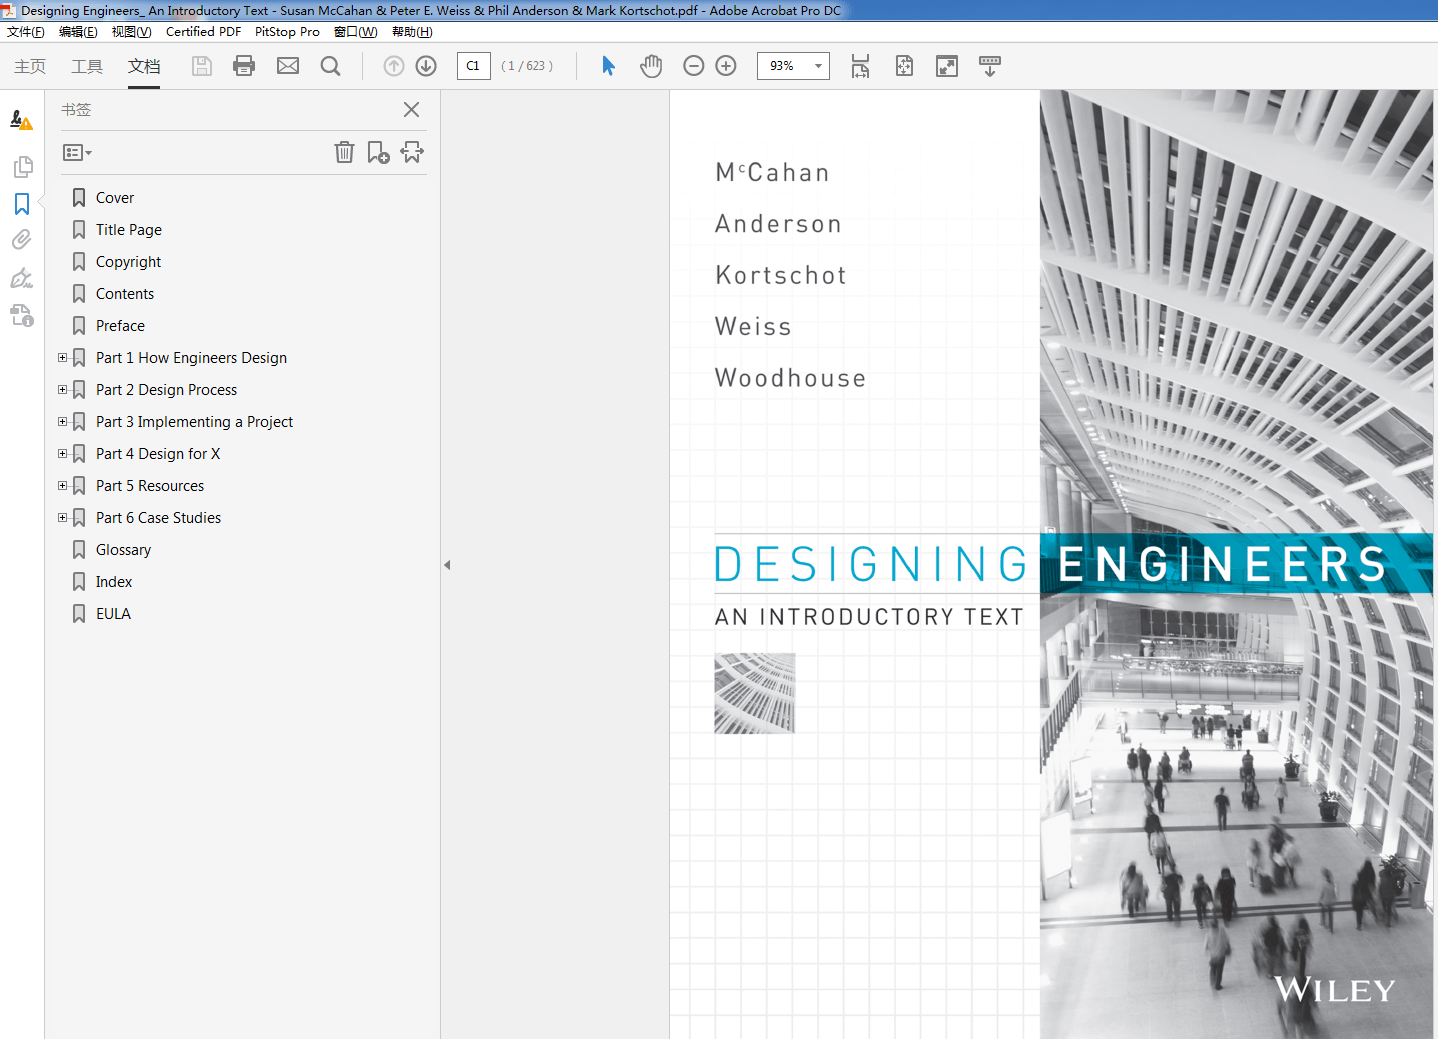Toggle the page thumbnails panel
Screen dimensions: 1438x1039
coord(22,167)
